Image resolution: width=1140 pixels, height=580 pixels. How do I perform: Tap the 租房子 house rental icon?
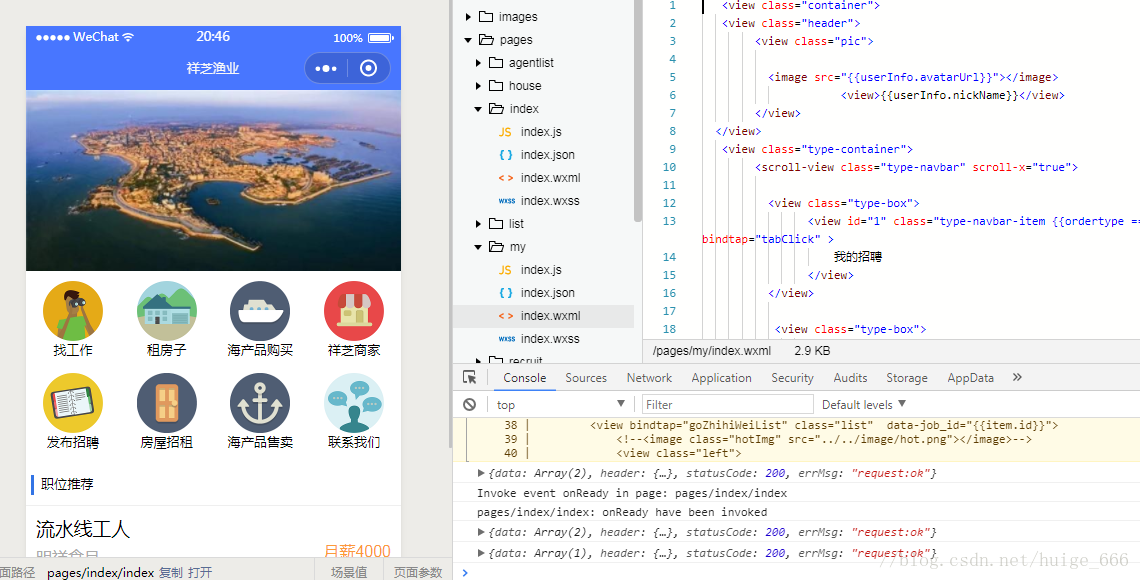[x=166, y=311]
